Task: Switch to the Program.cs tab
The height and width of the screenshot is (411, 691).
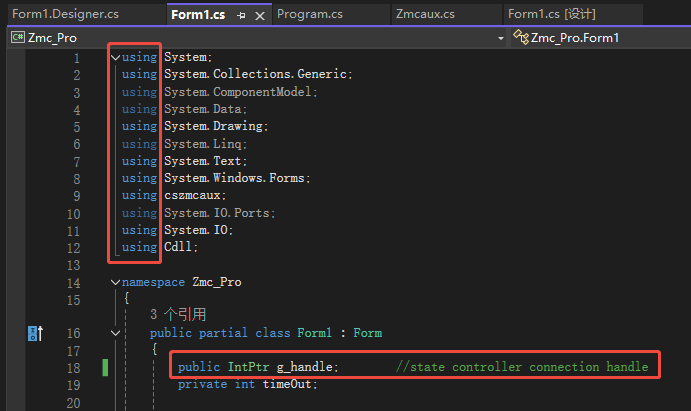Action: pos(310,14)
